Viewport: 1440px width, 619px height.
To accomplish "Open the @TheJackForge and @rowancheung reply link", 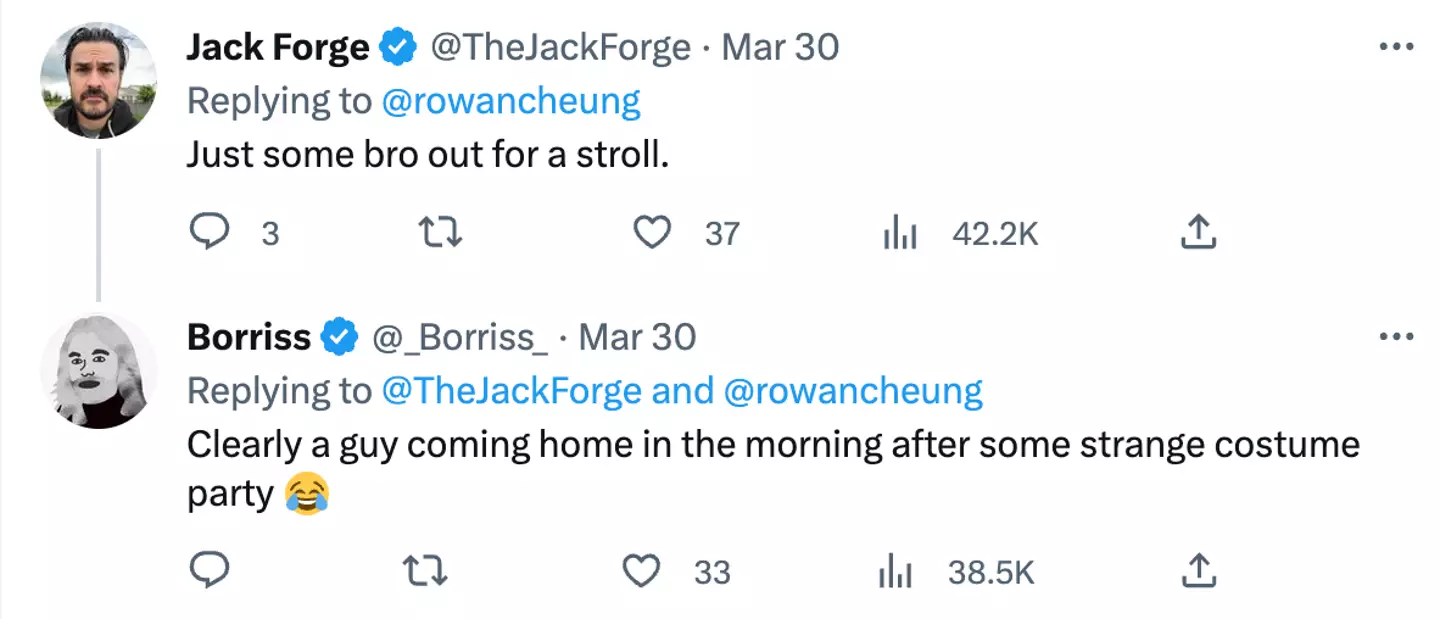I will 682,391.
